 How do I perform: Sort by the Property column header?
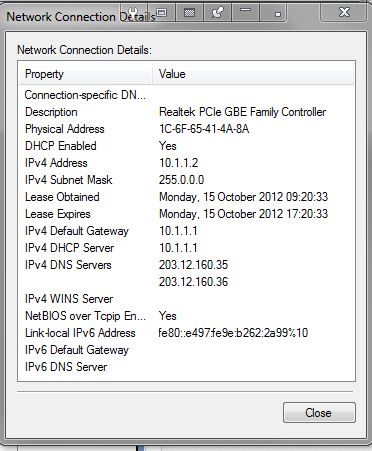point(86,74)
